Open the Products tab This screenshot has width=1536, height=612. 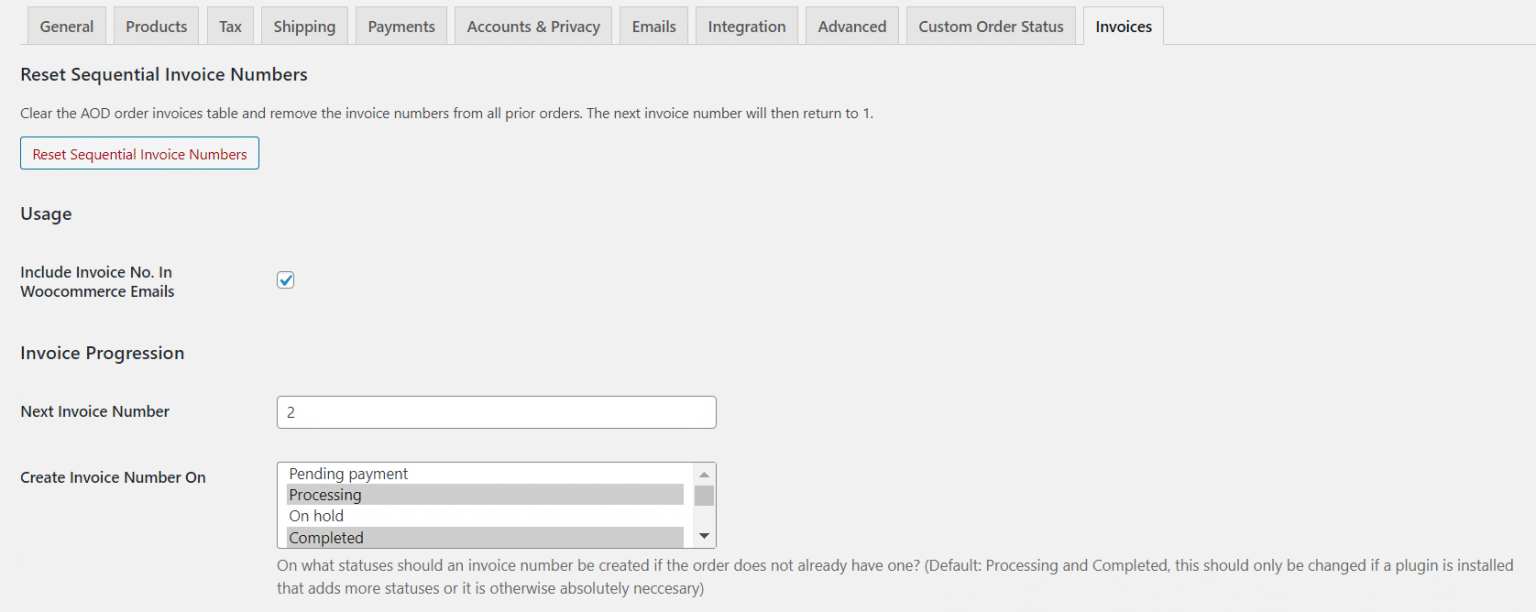155,25
